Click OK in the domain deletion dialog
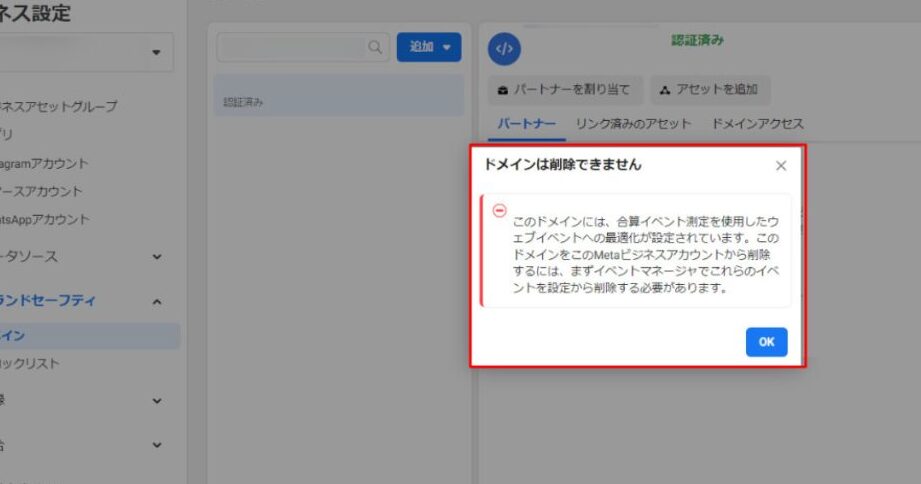The width and height of the screenshot is (921, 484). [x=766, y=342]
